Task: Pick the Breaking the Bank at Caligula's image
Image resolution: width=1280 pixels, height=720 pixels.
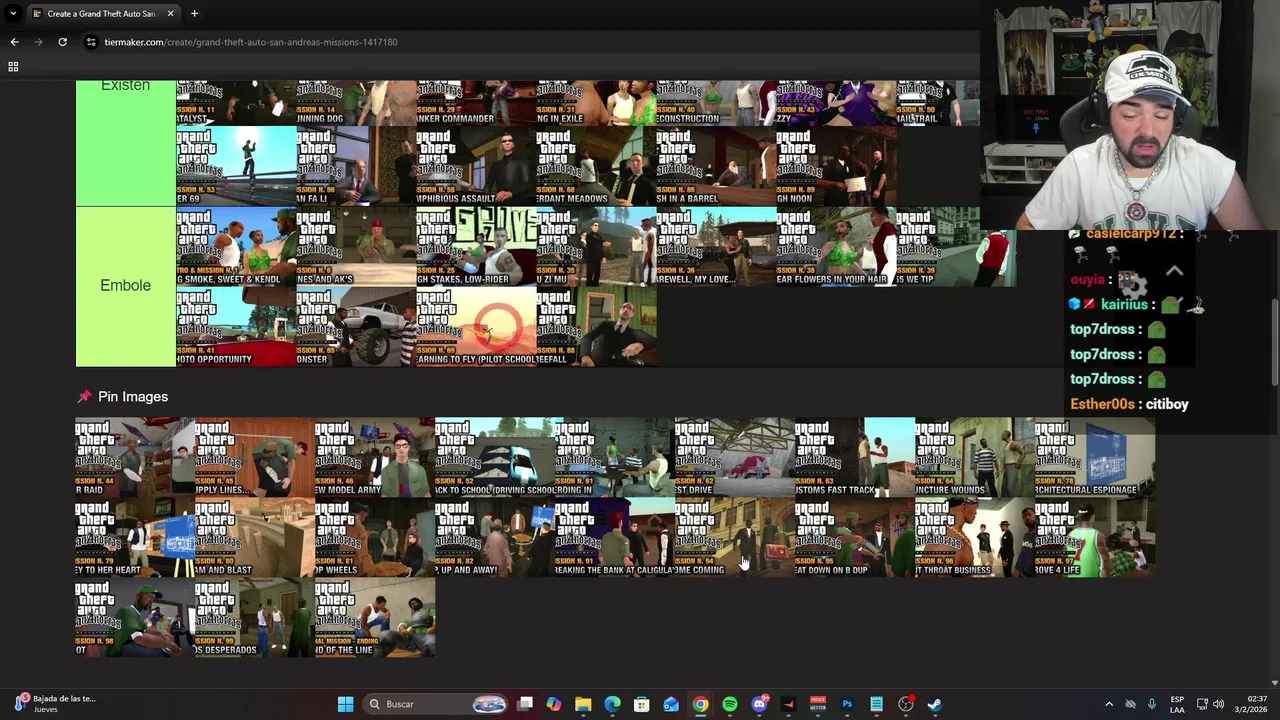Action: pos(615,537)
